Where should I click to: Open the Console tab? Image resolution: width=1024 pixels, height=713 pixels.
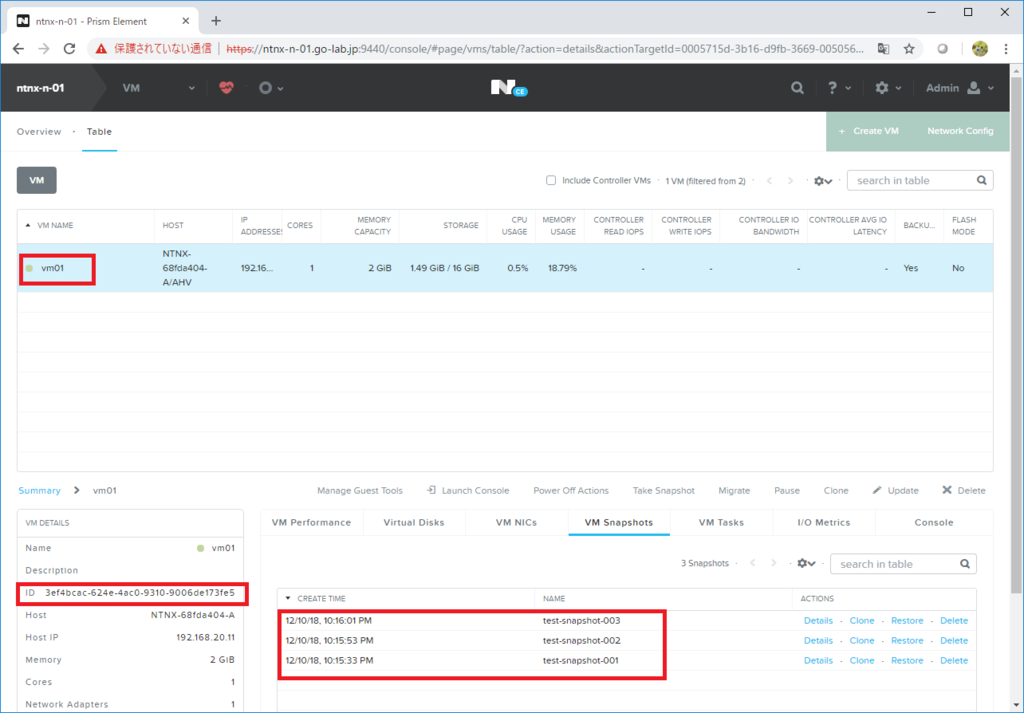[x=934, y=522]
